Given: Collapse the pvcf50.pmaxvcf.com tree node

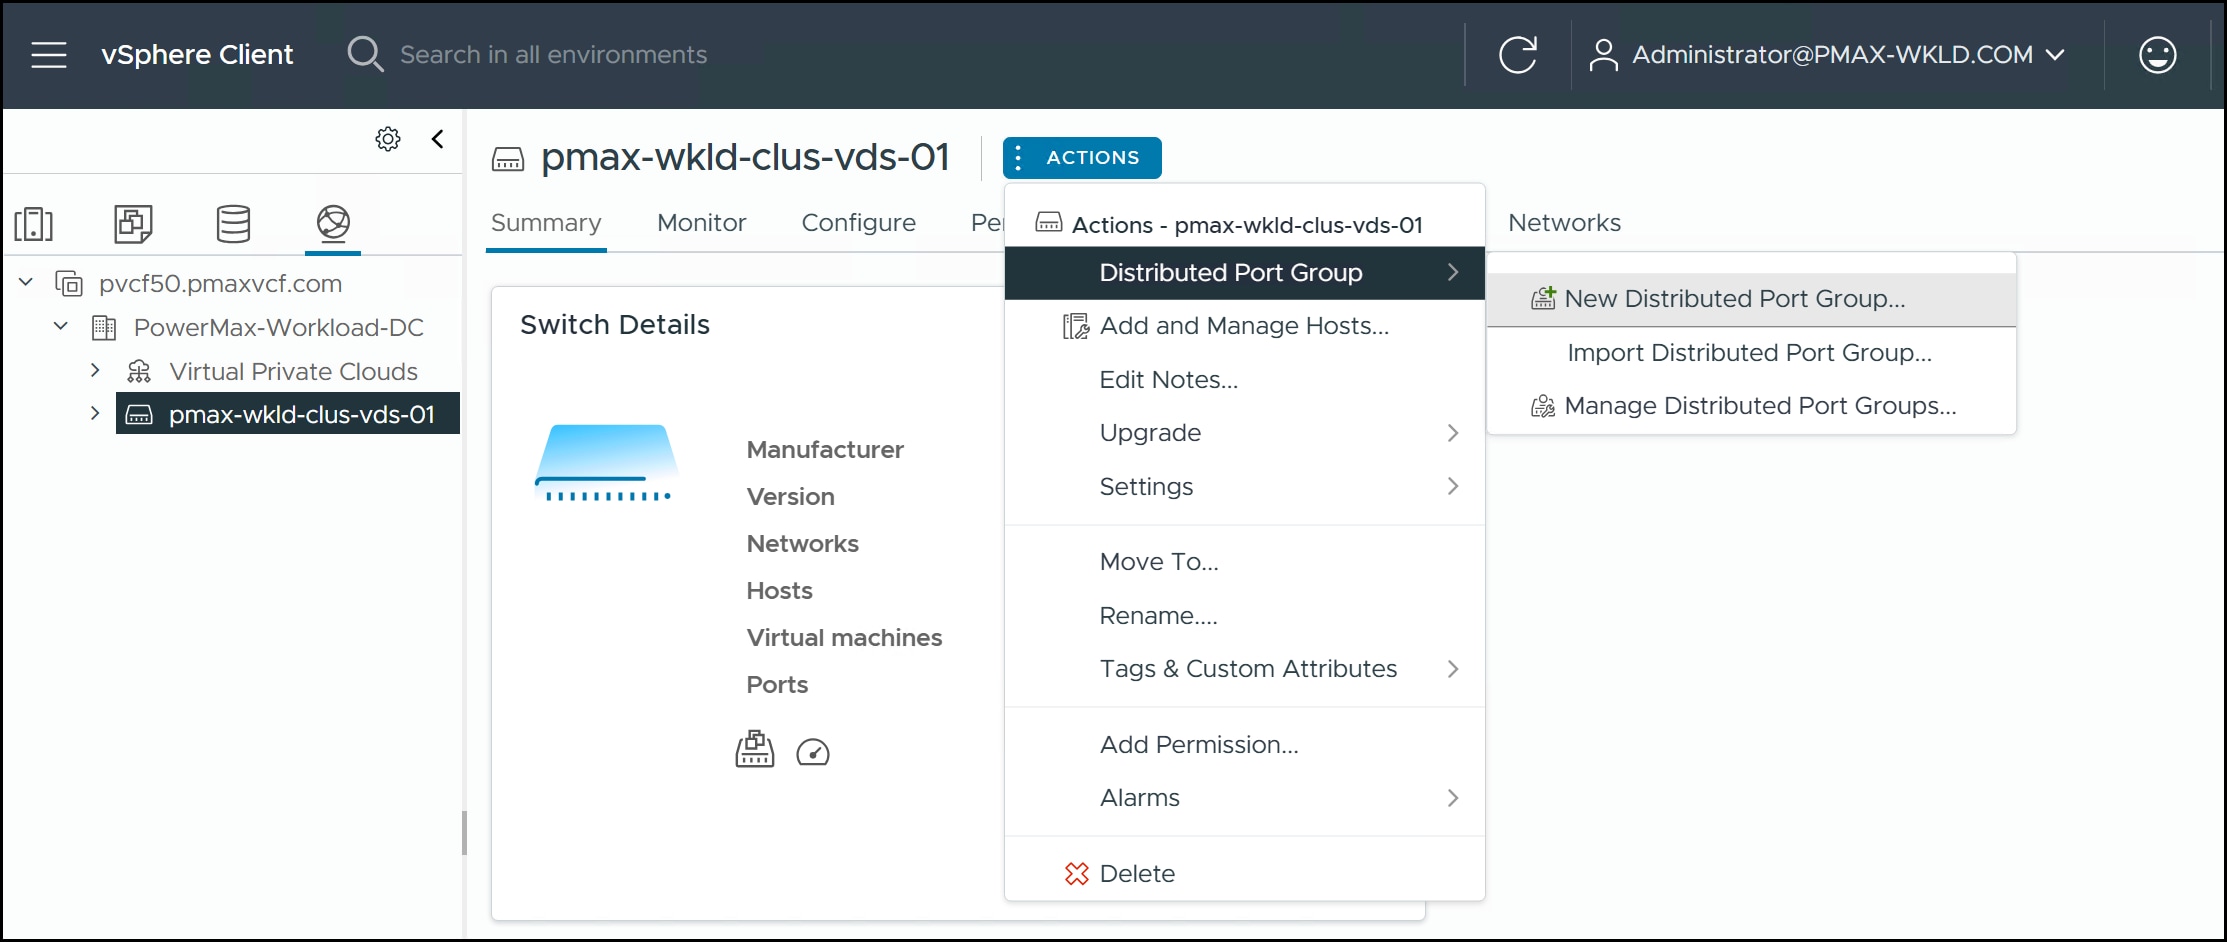Looking at the screenshot, I should coord(26,283).
